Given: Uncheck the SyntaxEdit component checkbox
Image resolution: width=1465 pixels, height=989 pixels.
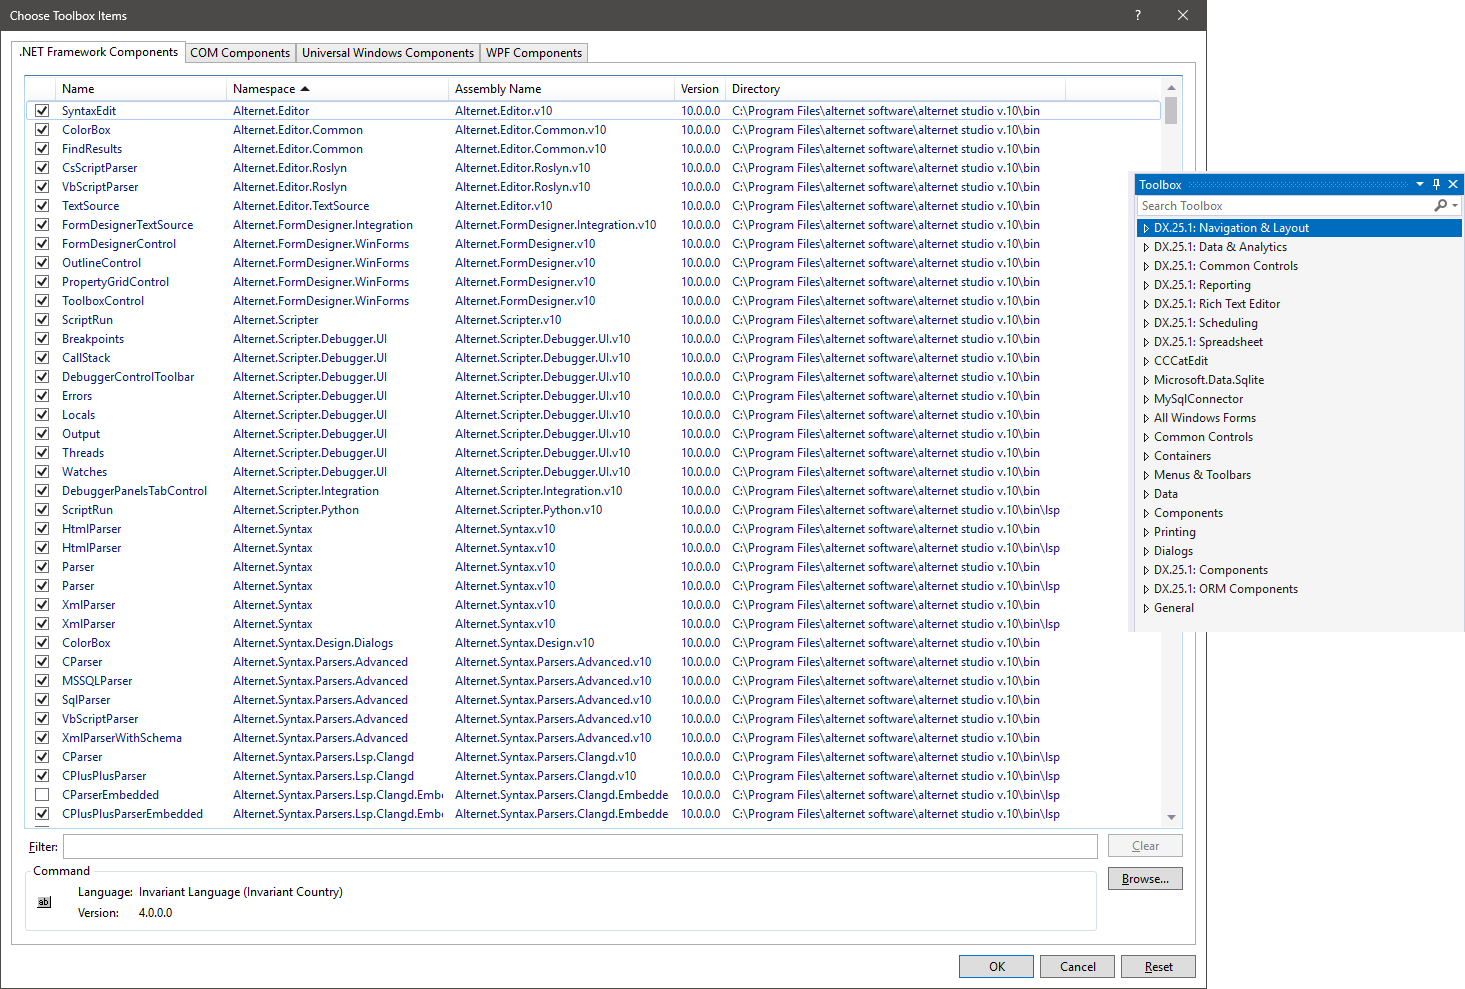Looking at the screenshot, I should (x=42, y=111).
